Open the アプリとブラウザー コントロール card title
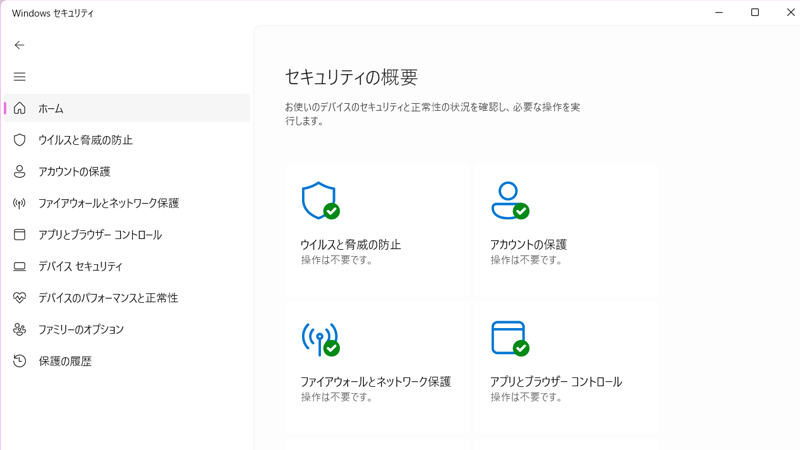The height and width of the screenshot is (450, 800). pyautogui.click(x=556, y=382)
